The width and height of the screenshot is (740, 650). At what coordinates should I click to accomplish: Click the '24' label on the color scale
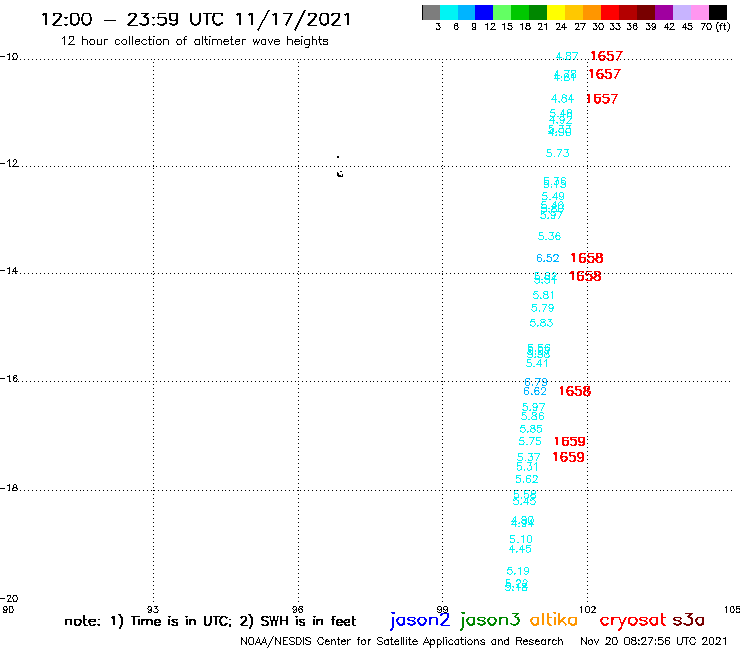point(561,26)
